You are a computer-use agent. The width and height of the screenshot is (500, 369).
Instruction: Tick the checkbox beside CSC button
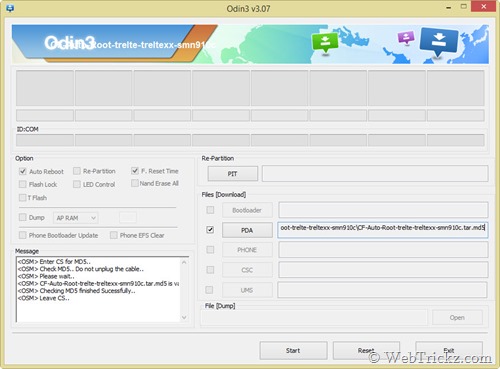click(210, 269)
